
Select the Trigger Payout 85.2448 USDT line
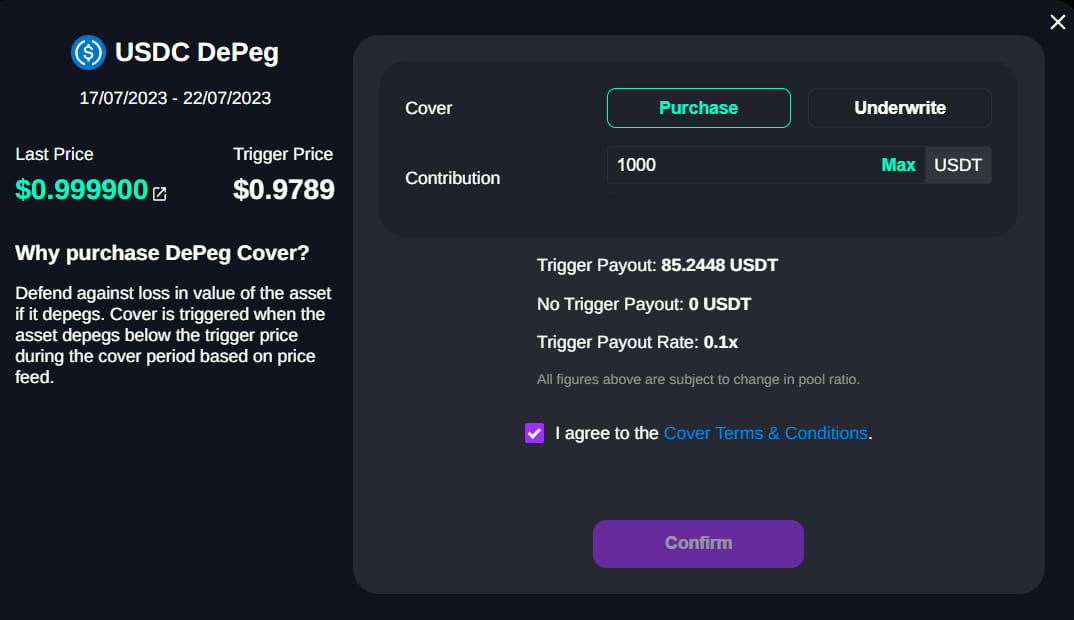[657, 266]
